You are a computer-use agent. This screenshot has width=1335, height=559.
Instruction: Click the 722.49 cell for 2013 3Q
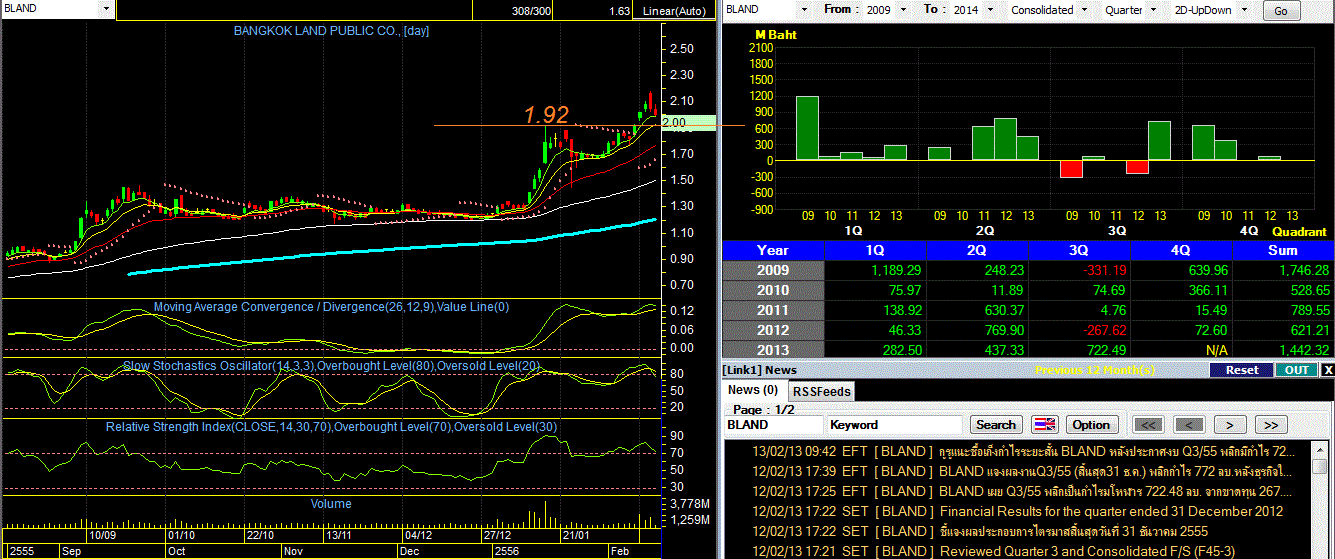click(x=1079, y=350)
